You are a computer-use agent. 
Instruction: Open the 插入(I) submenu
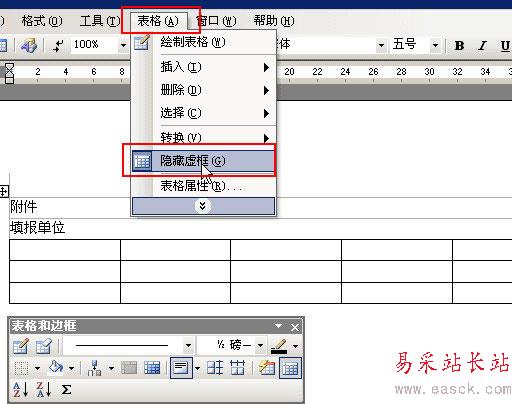click(204, 67)
